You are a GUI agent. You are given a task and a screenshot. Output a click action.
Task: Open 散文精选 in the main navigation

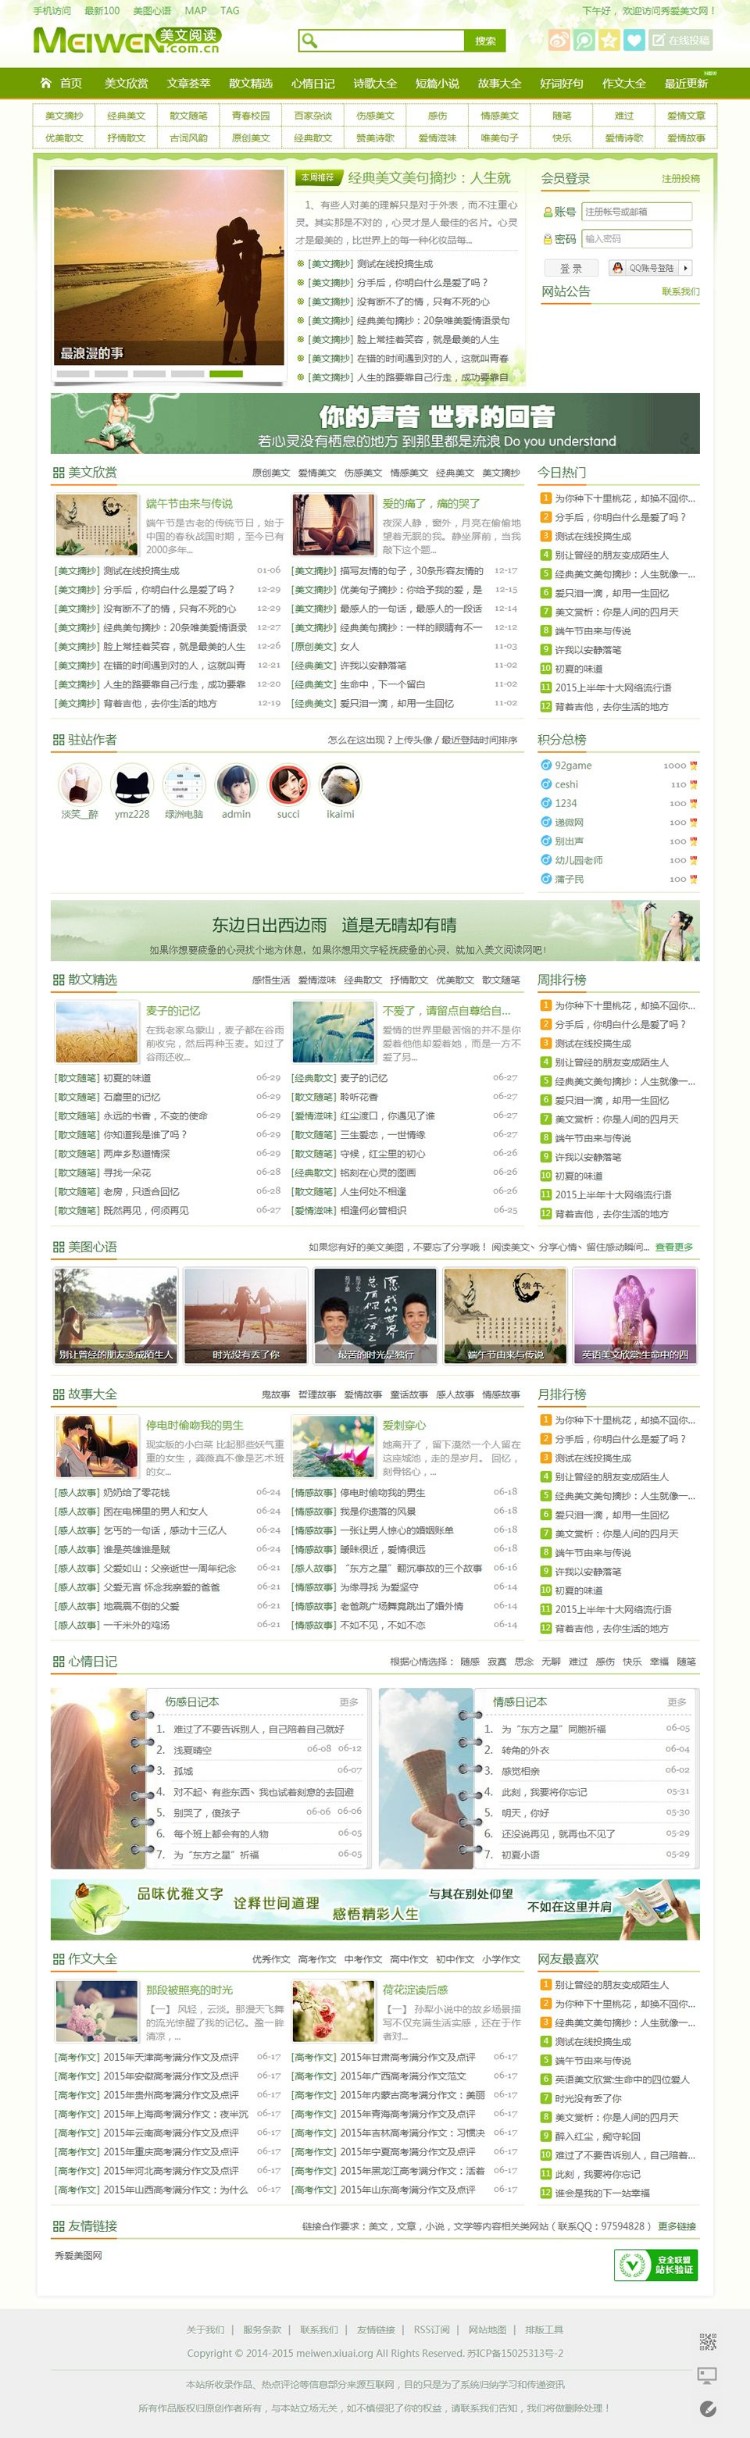(x=250, y=83)
